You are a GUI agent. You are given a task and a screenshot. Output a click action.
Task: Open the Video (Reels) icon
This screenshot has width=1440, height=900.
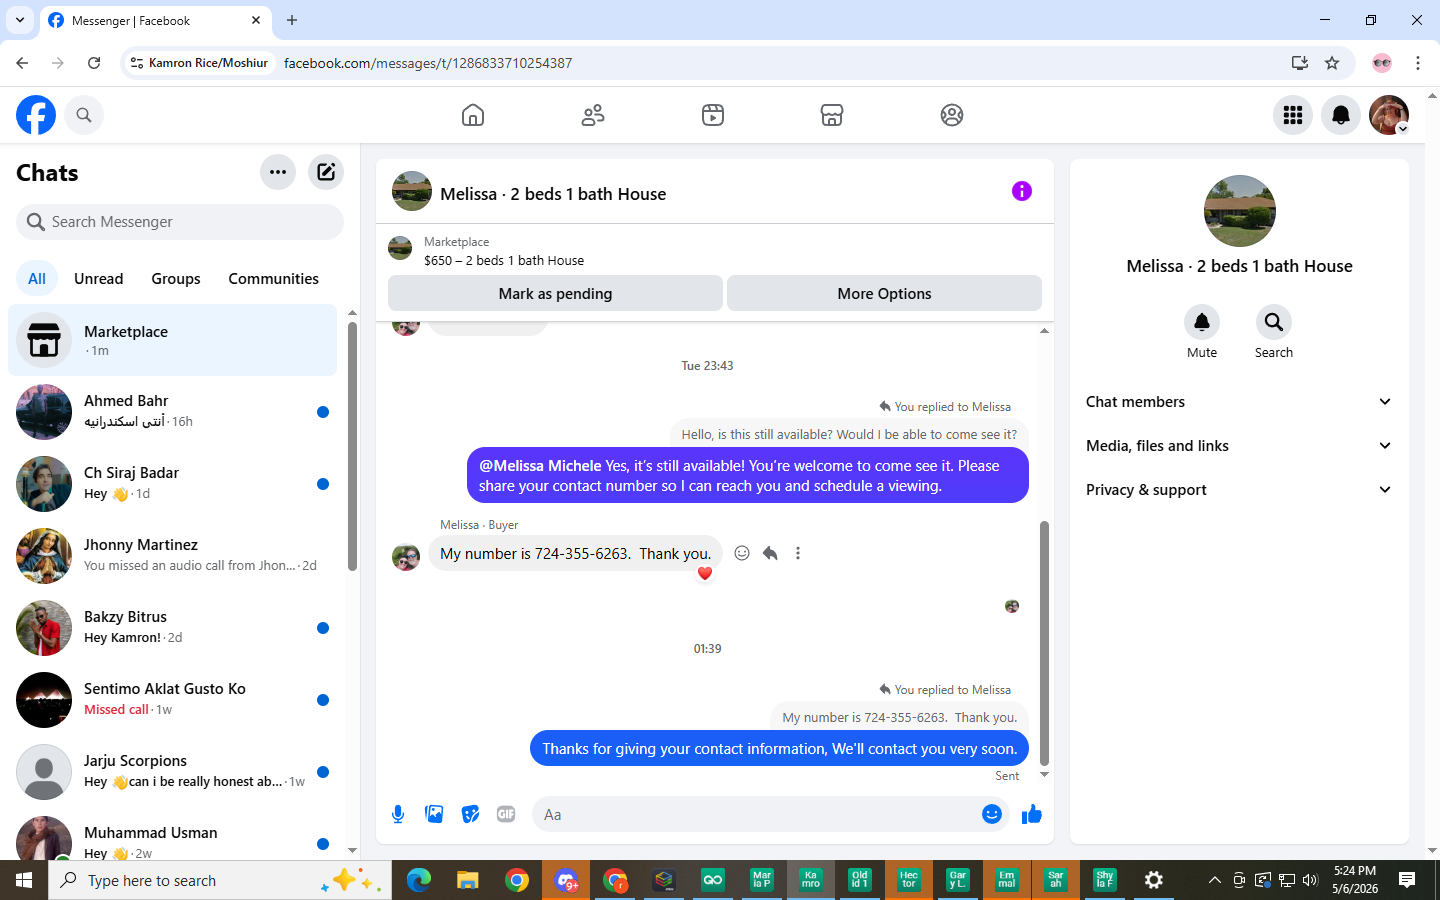pos(713,115)
